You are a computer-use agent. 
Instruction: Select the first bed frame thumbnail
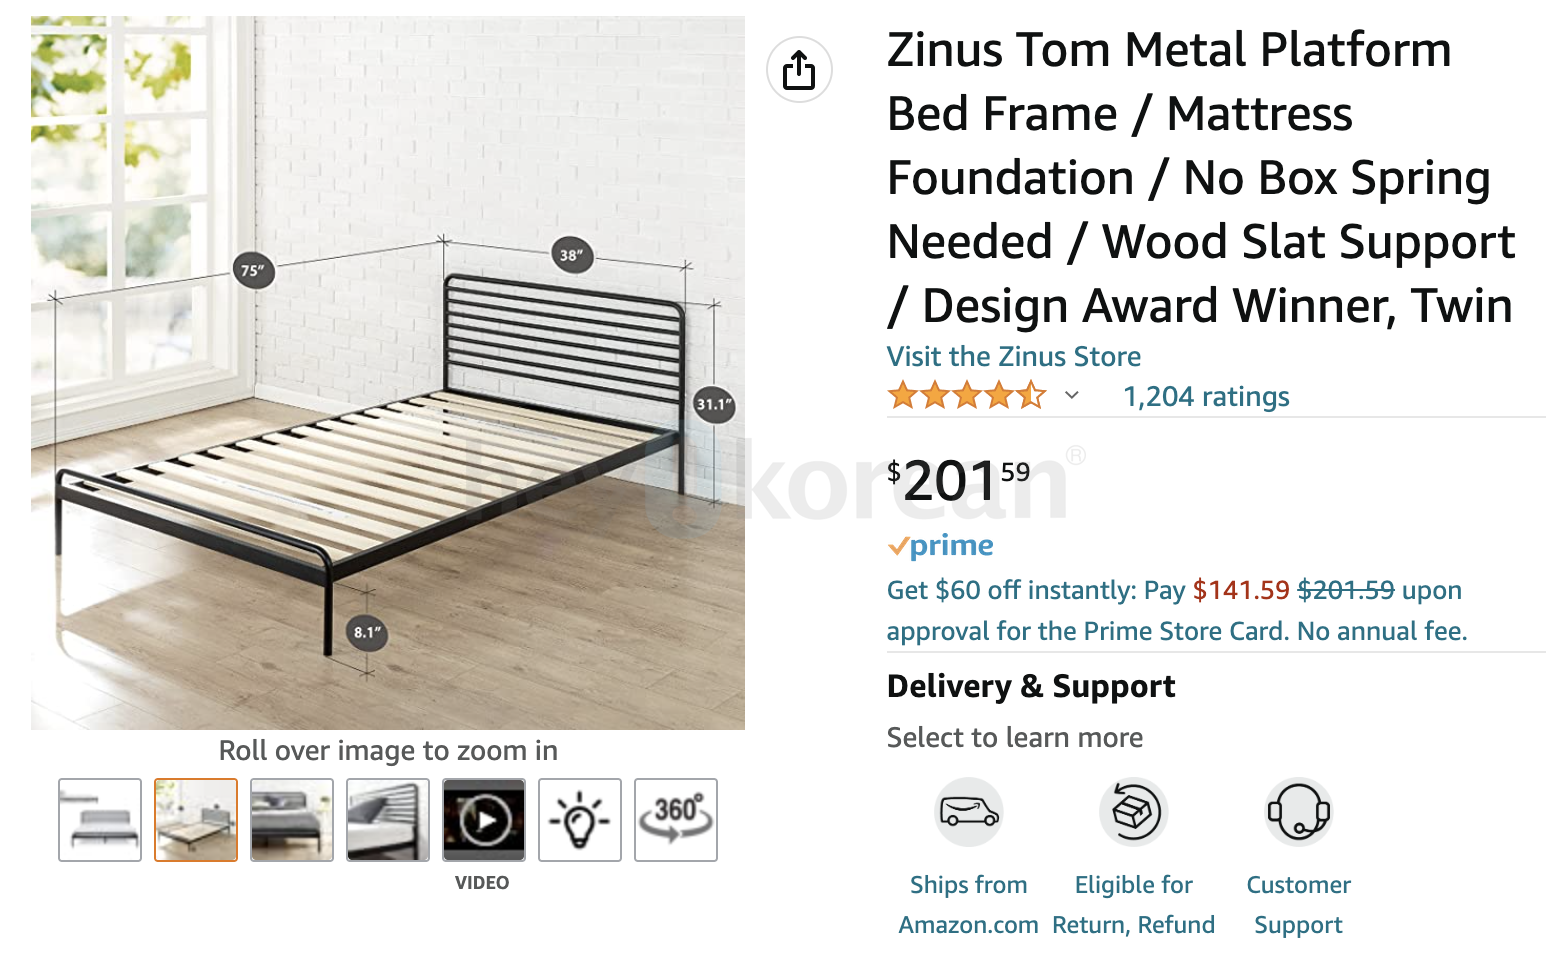pos(100,820)
